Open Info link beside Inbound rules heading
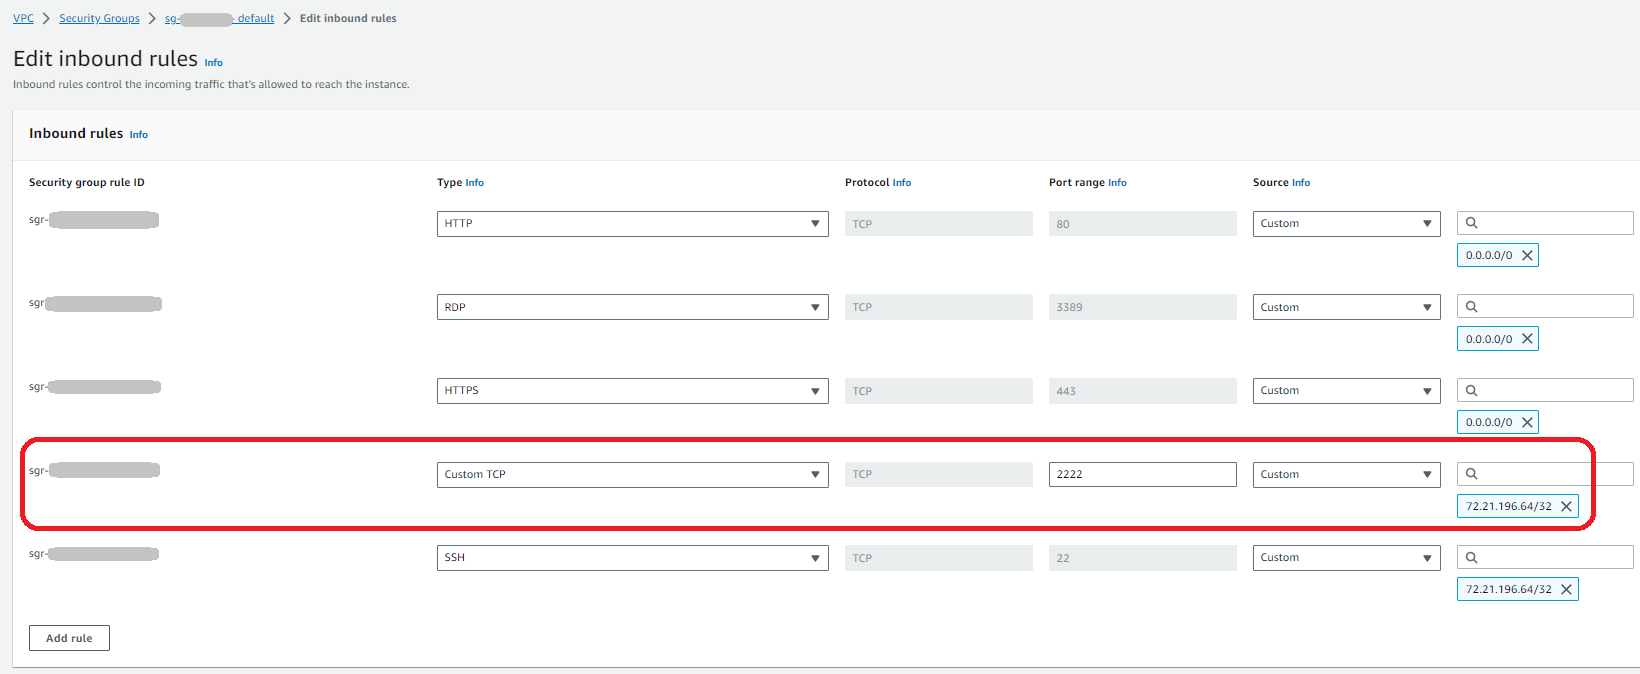1640x674 pixels. coord(139,134)
